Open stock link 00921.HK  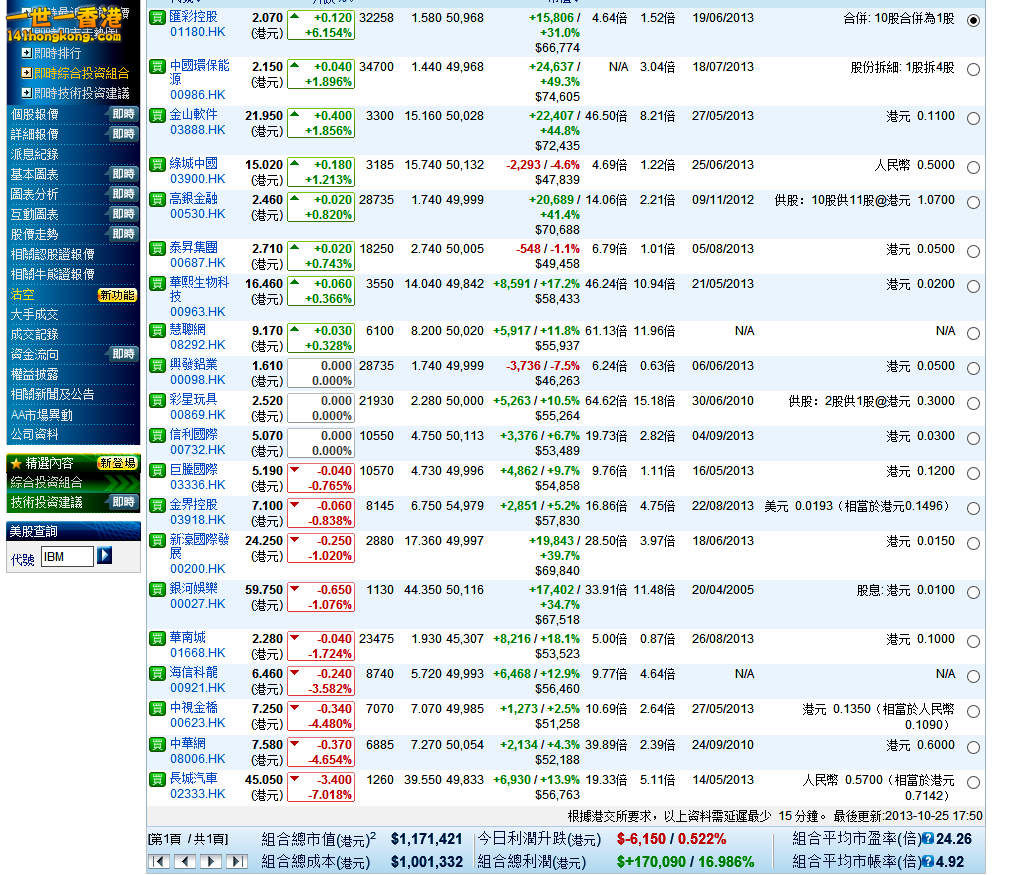pos(198,688)
